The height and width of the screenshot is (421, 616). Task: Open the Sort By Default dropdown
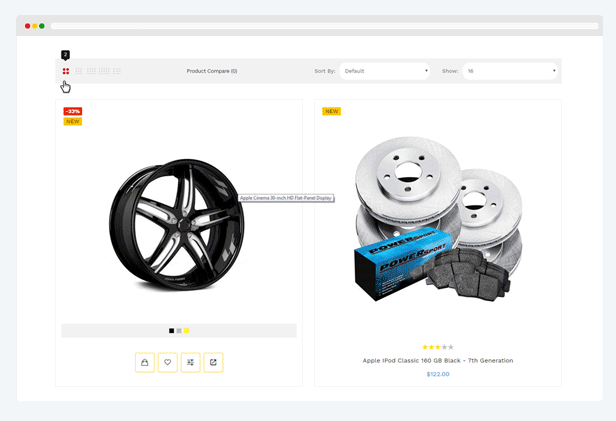coord(385,71)
